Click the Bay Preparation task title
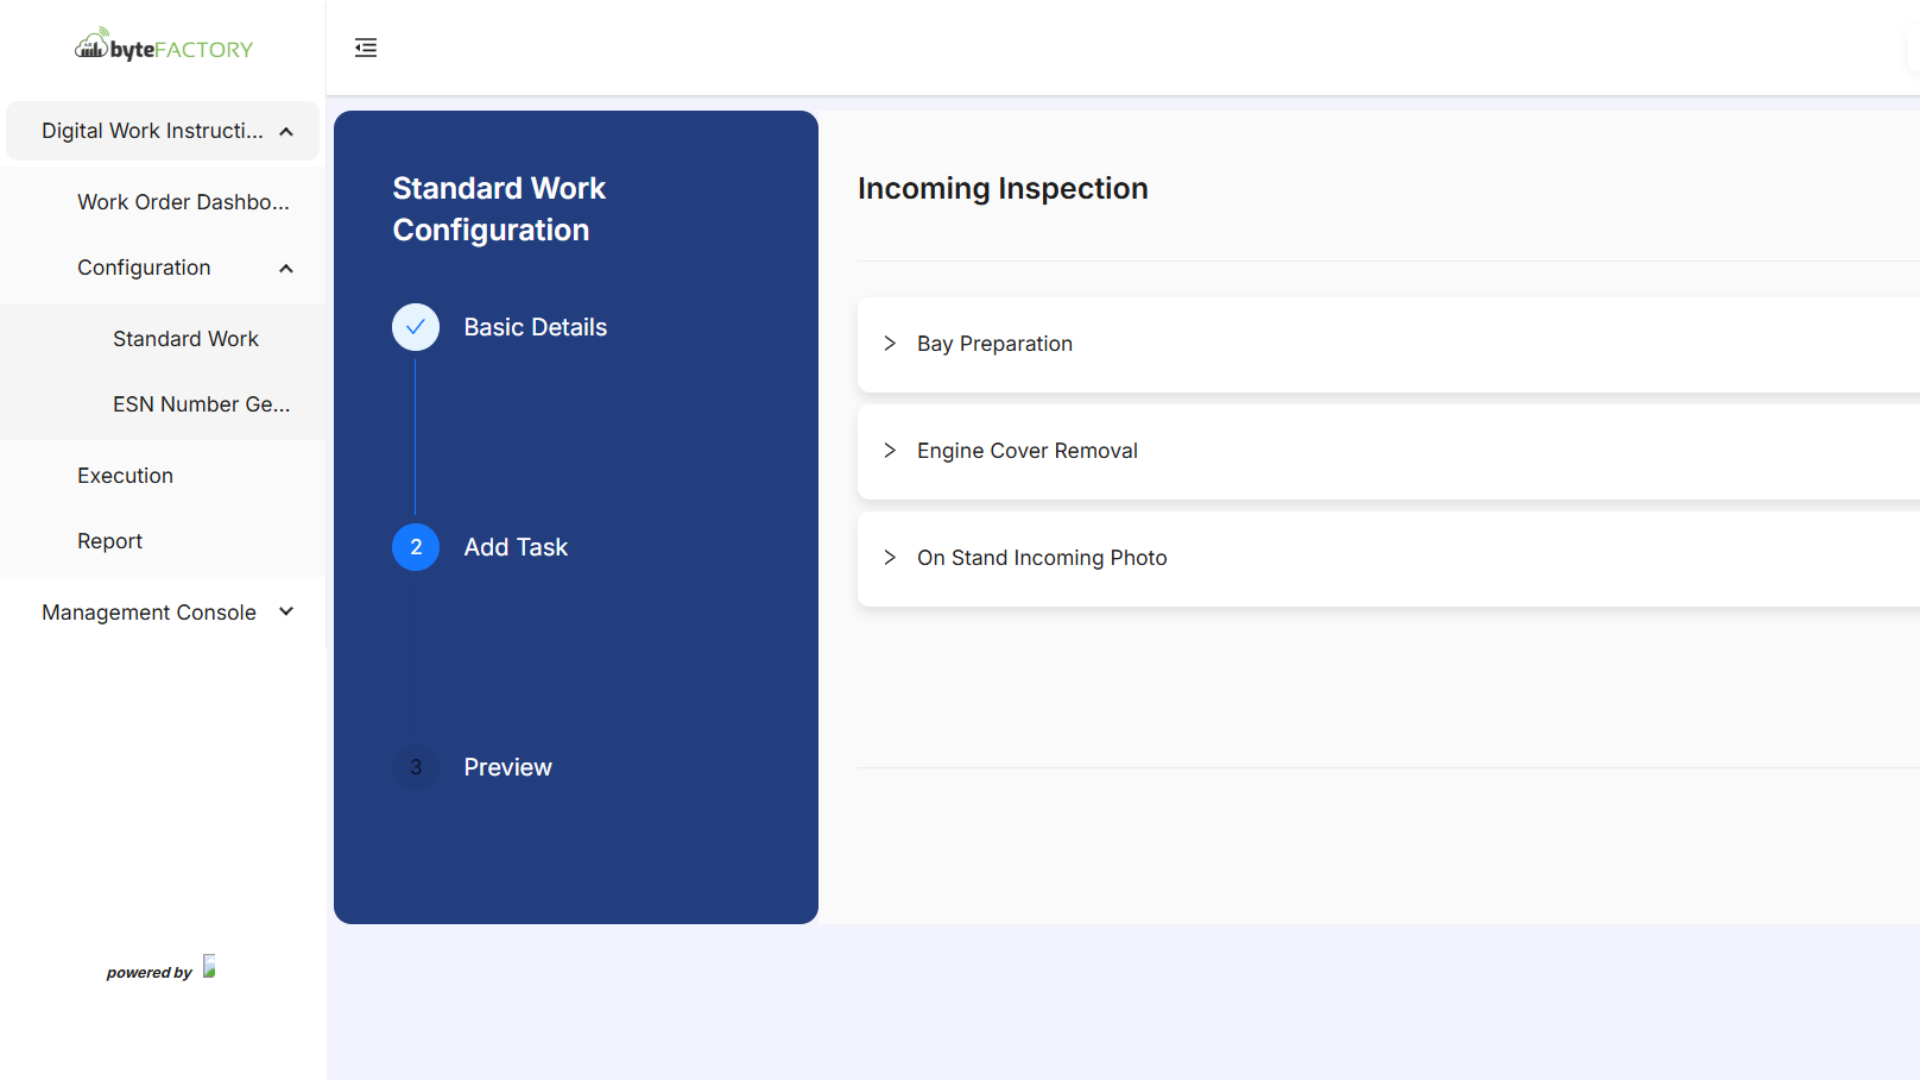This screenshot has width=1920, height=1080. click(994, 343)
